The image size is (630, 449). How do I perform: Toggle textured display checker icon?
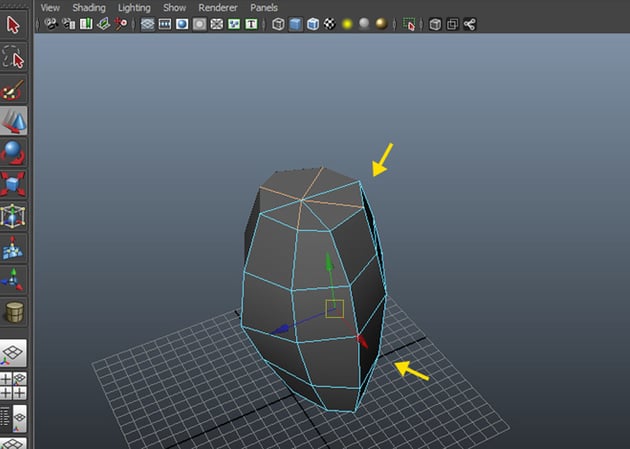coord(328,24)
